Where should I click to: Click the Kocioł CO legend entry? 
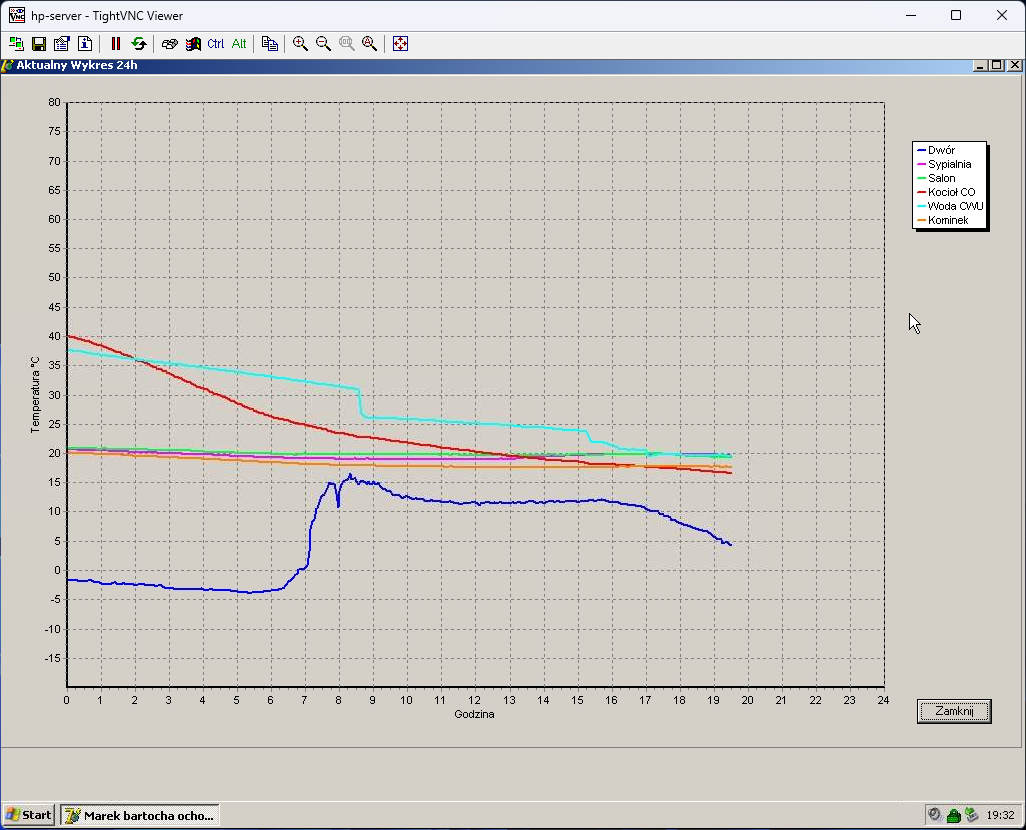951,192
